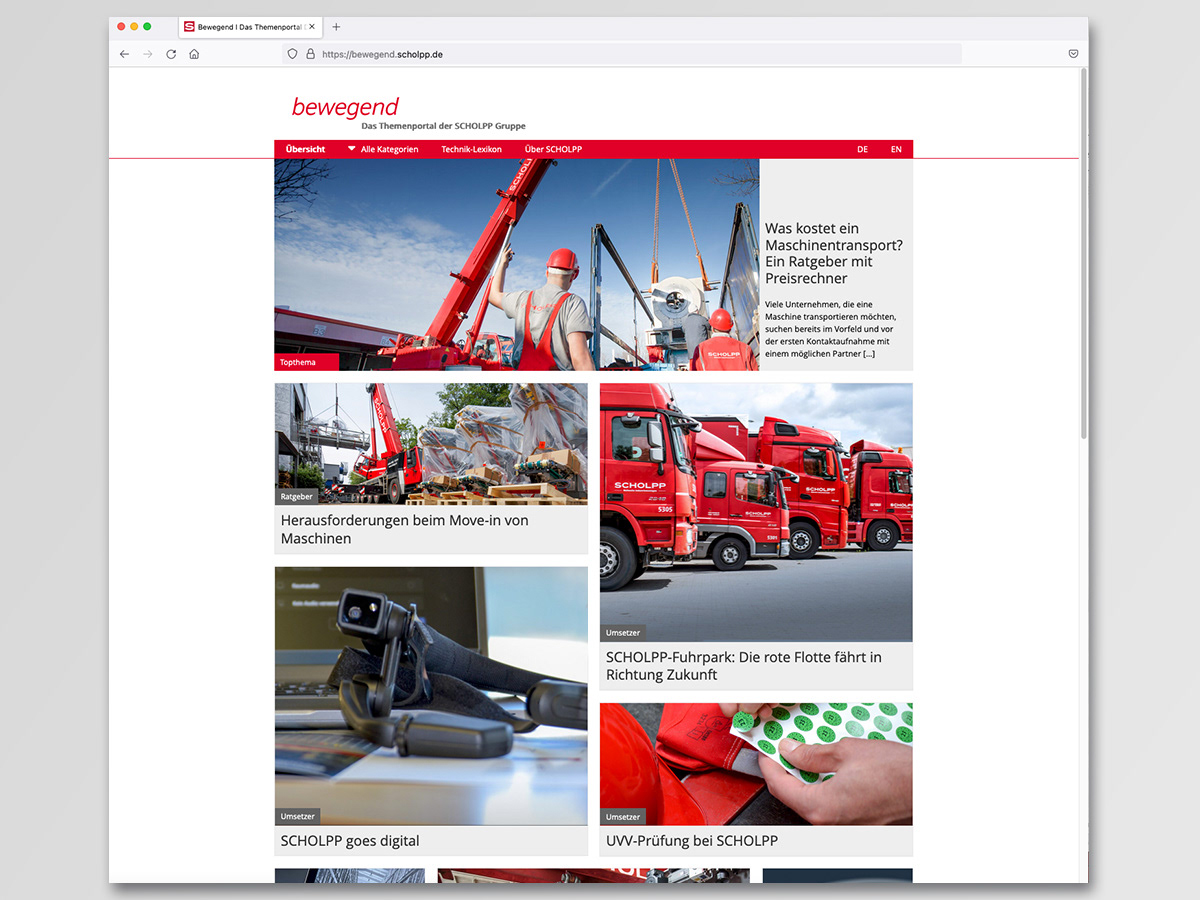Open the crane Topthema hero image
The width and height of the screenshot is (1200, 900).
517,265
